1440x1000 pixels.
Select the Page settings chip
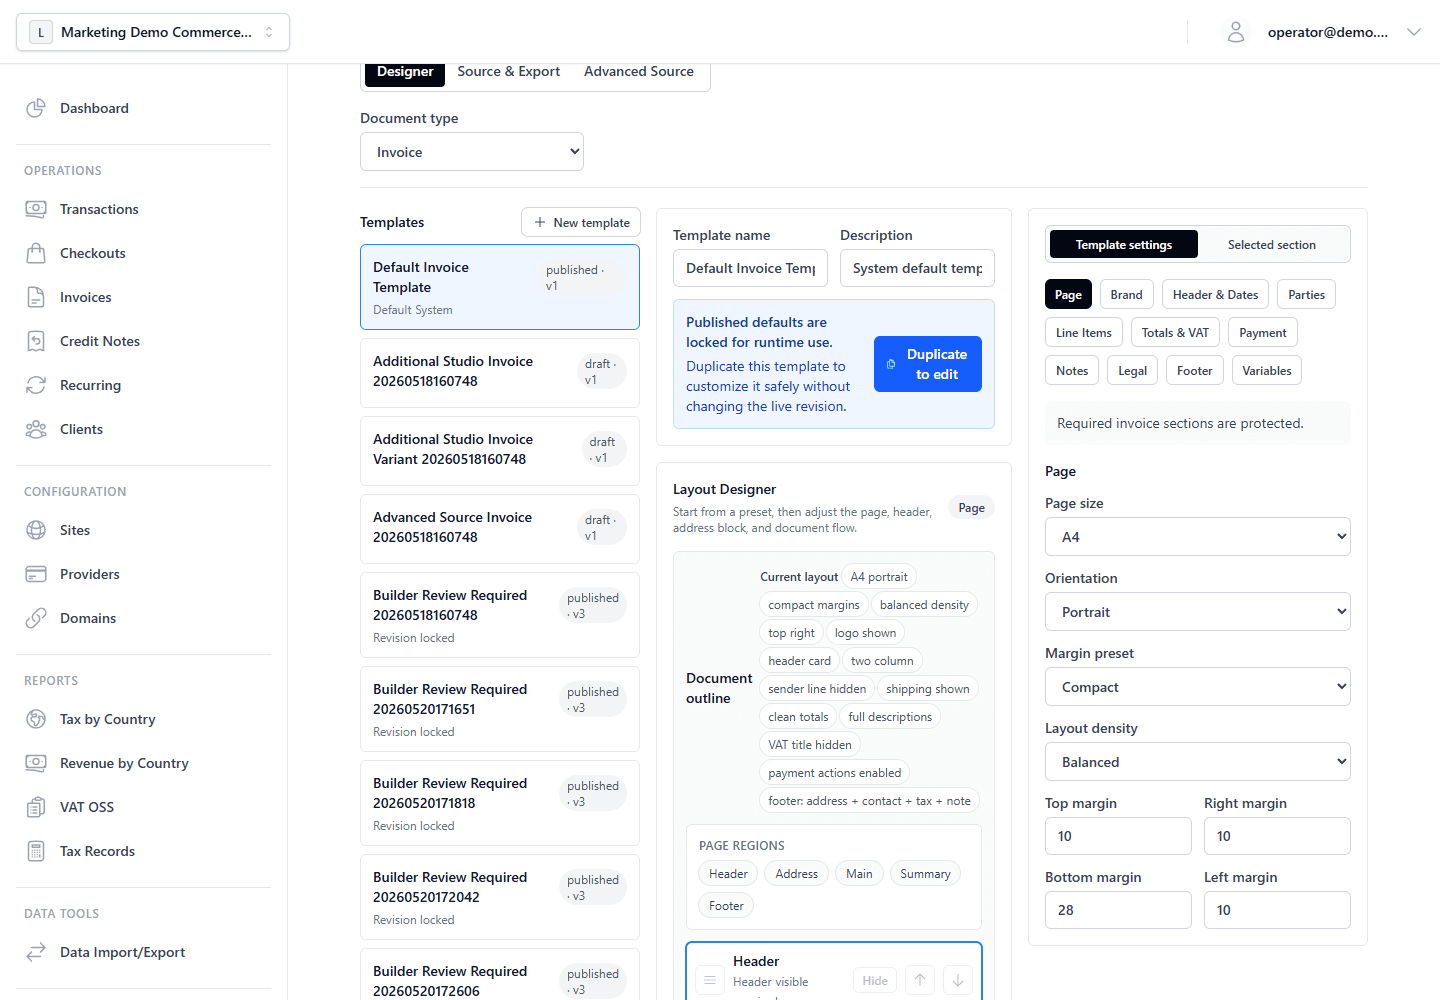[1068, 295]
